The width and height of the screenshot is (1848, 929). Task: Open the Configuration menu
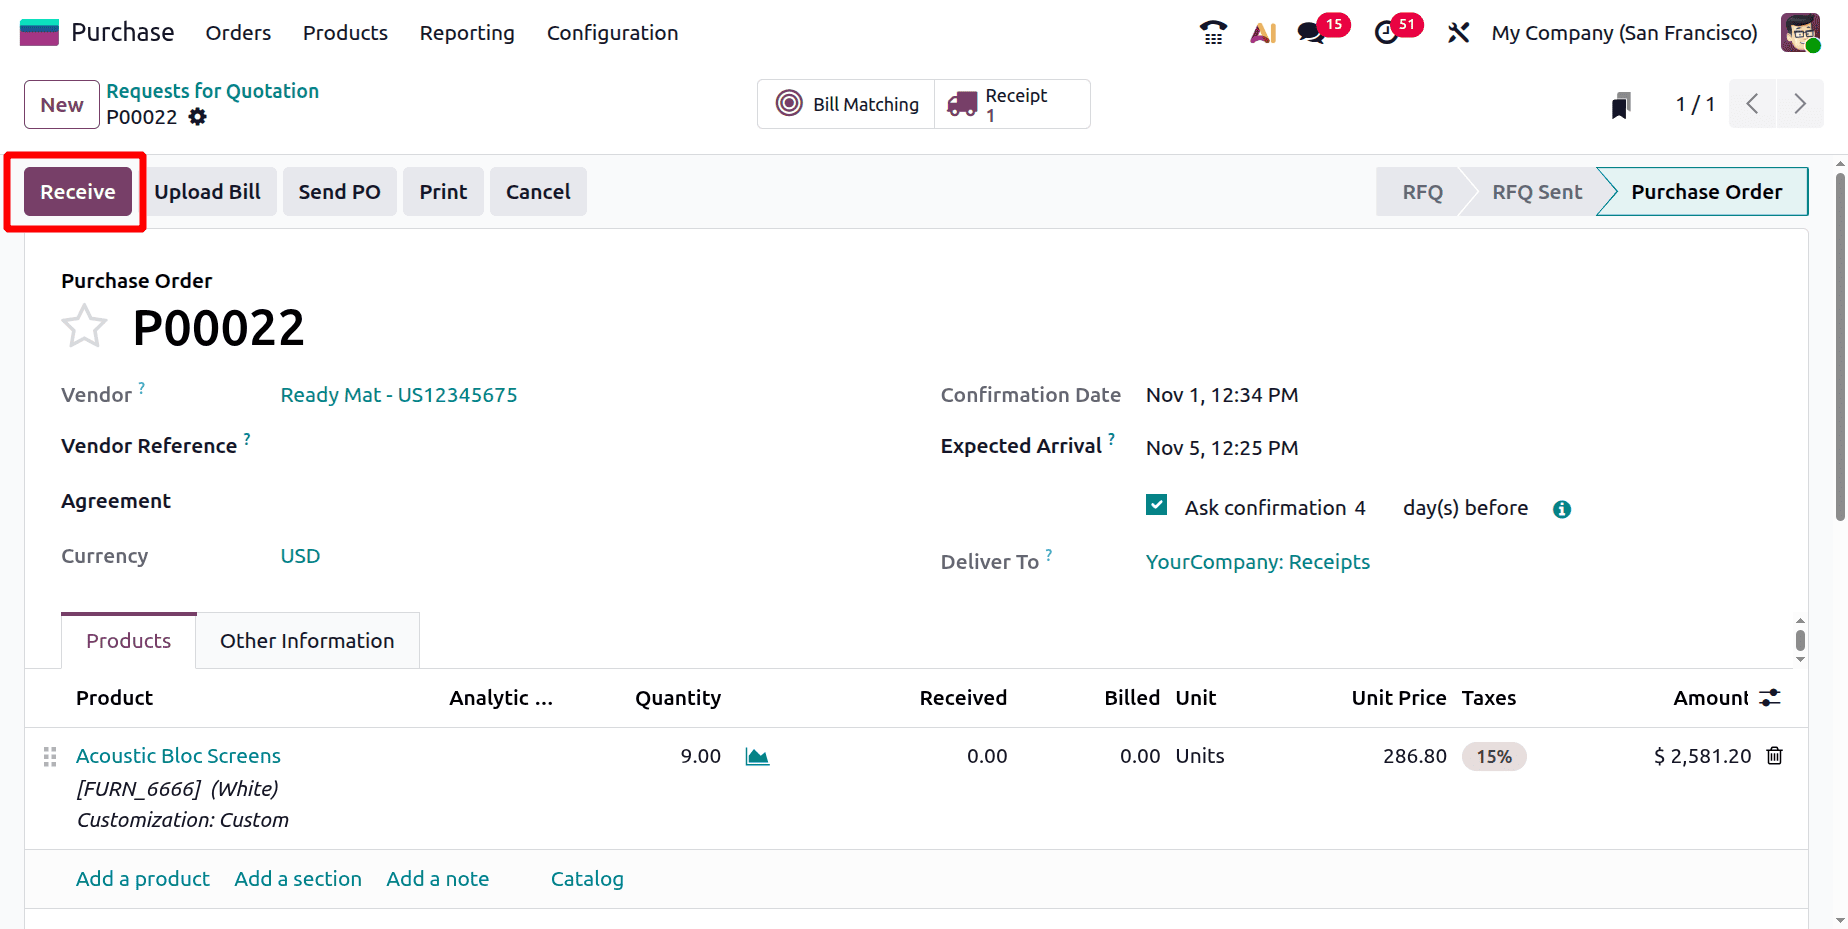click(x=612, y=32)
